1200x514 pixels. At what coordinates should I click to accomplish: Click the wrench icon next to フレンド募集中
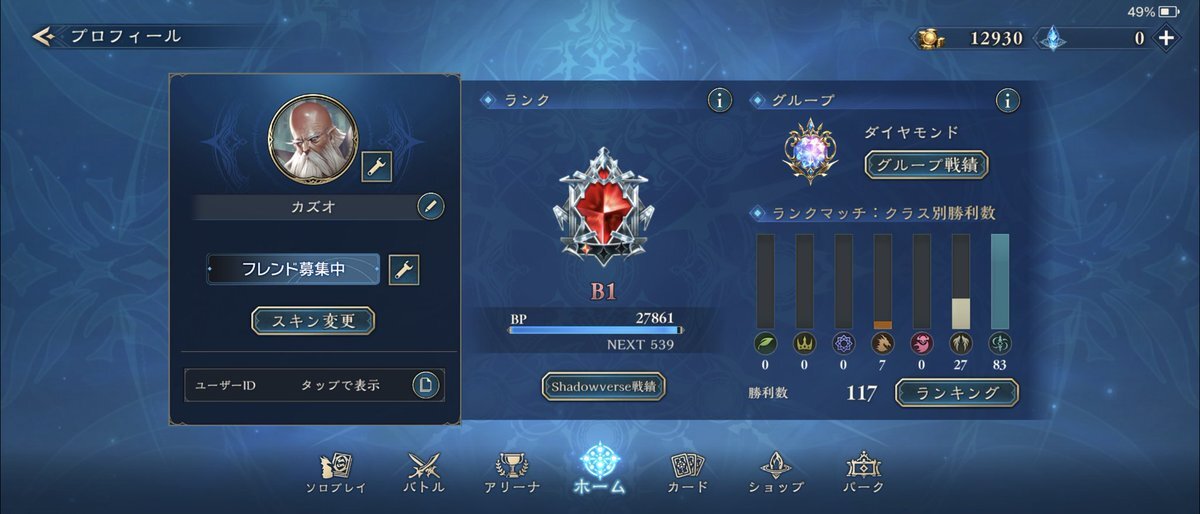(x=403, y=270)
